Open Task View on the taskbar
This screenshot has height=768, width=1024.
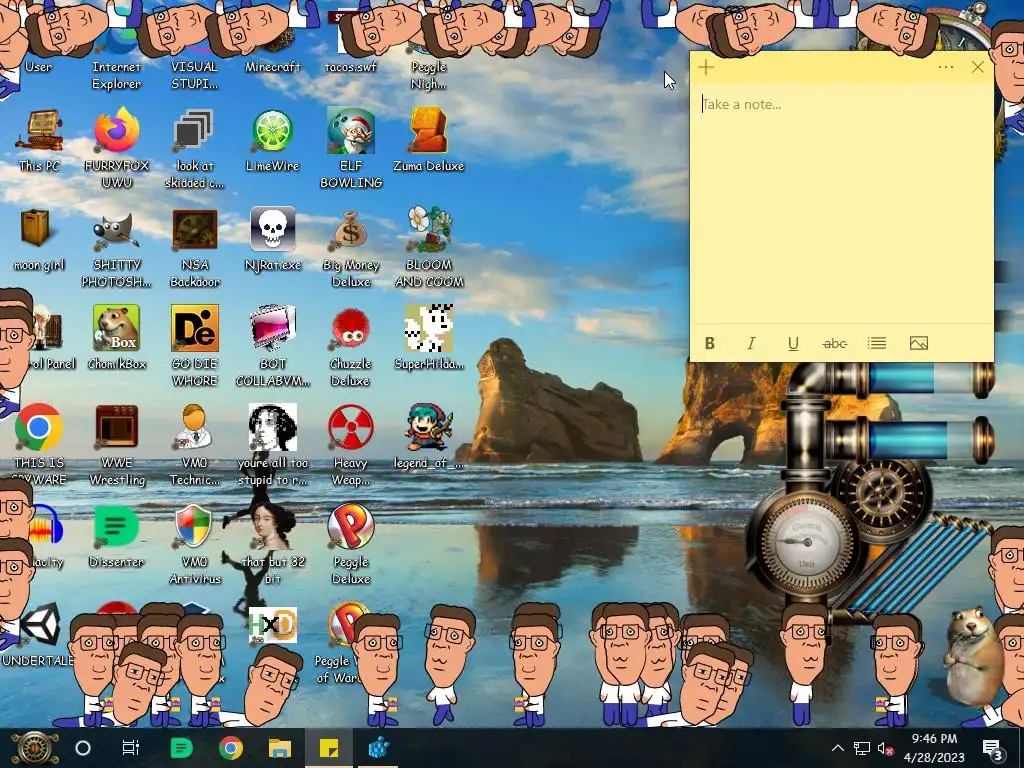coord(131,748)
